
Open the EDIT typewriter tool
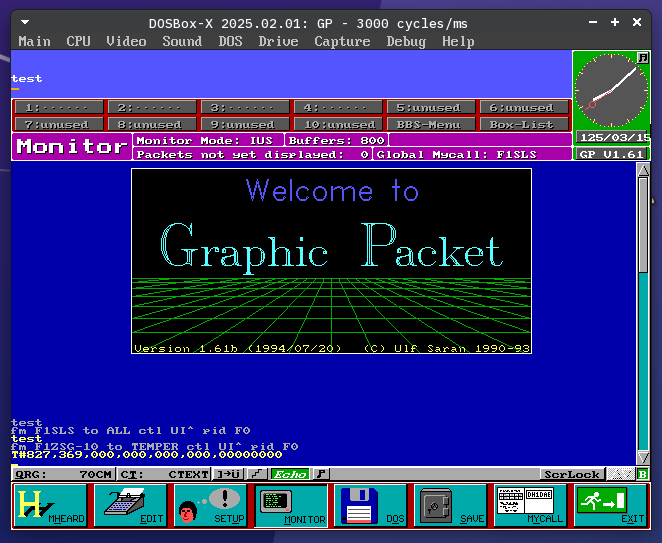click(130, 505)
